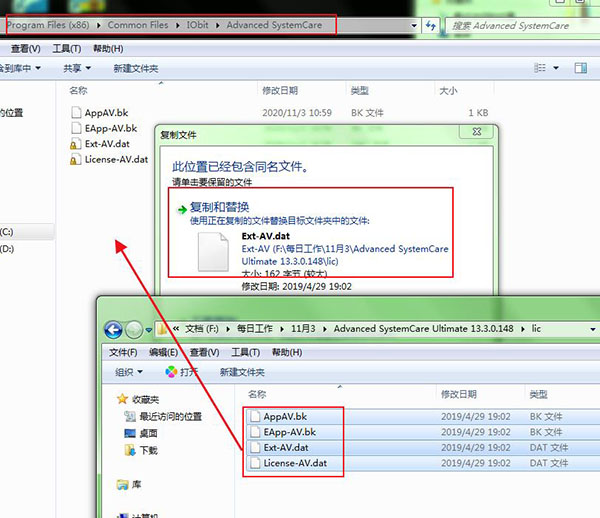Select 库 in lic window sidebar
The image size is (600, 518).
point(129,485)
